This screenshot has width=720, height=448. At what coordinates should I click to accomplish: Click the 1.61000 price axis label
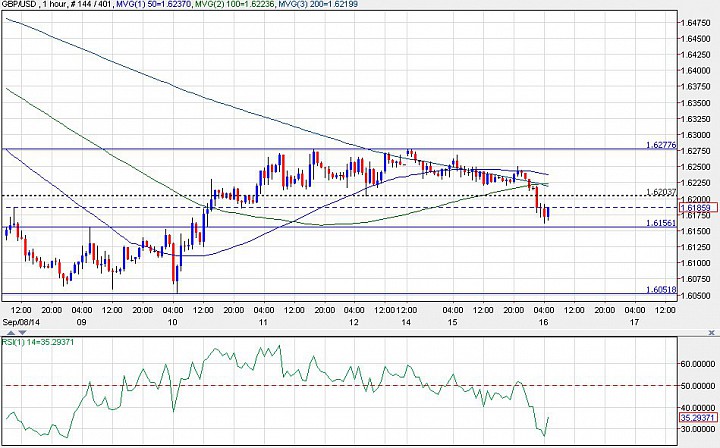696,263
